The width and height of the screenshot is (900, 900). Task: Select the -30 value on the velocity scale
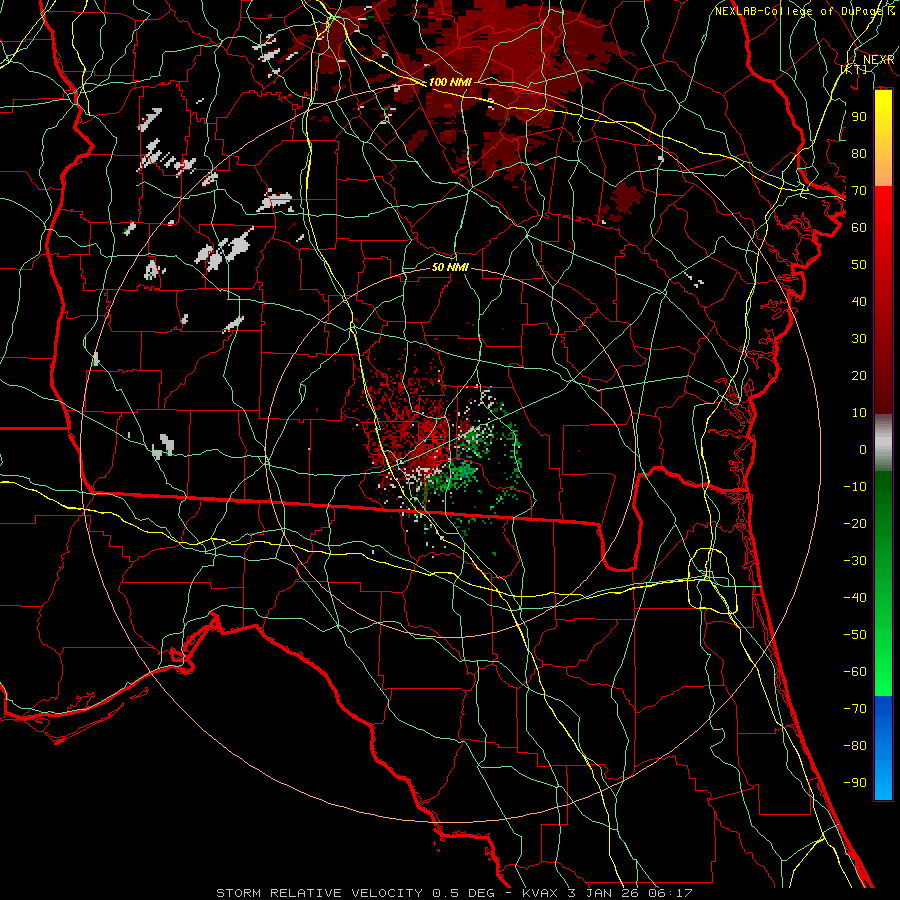click(855, 561)
